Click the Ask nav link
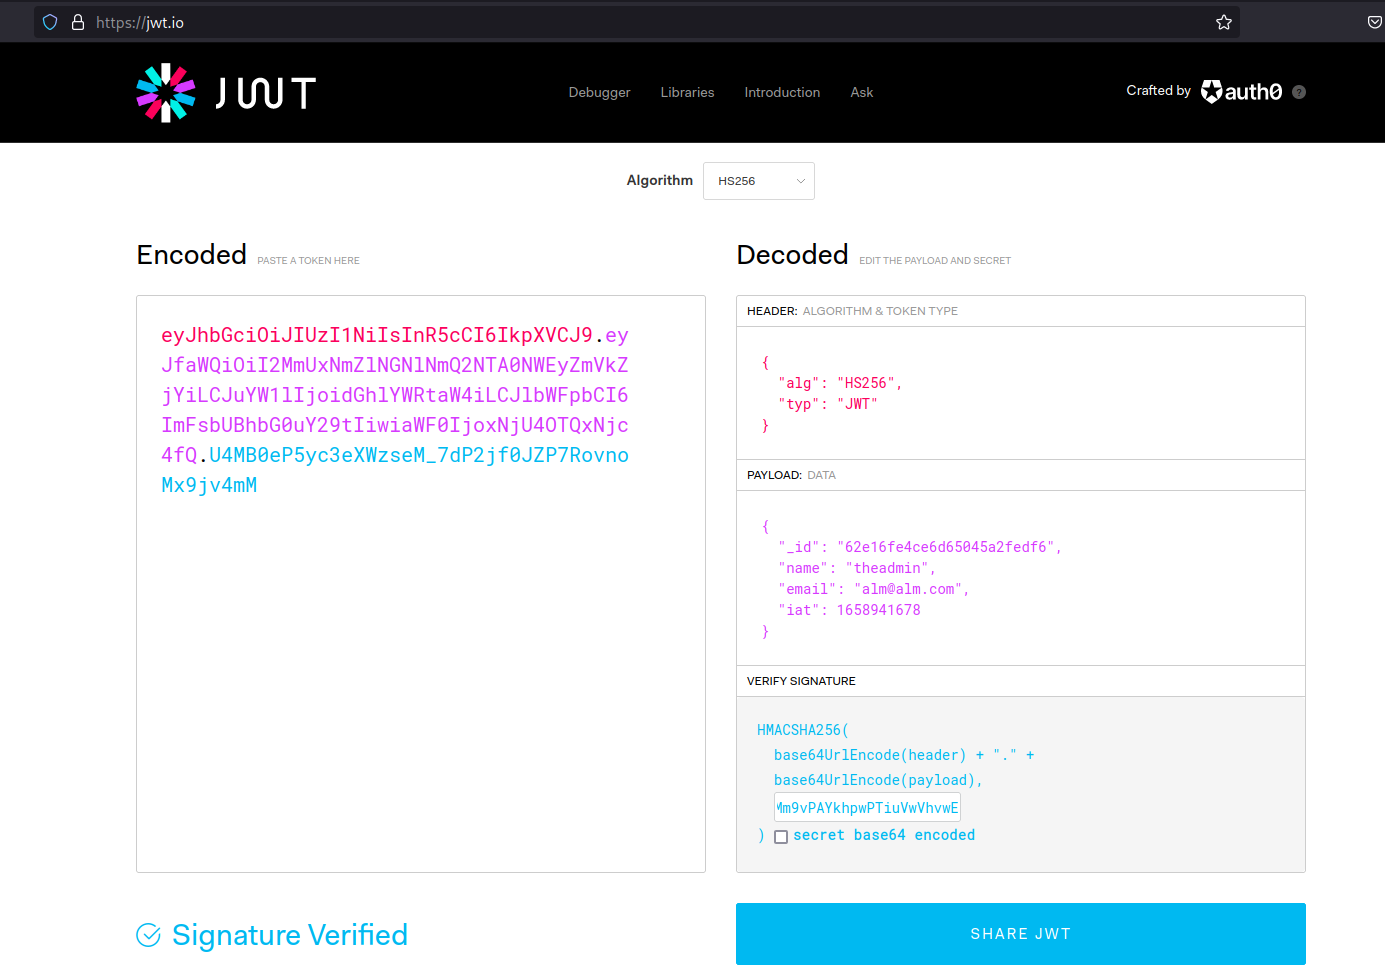This screenshot has height=973, width=1385. point(861,92)
